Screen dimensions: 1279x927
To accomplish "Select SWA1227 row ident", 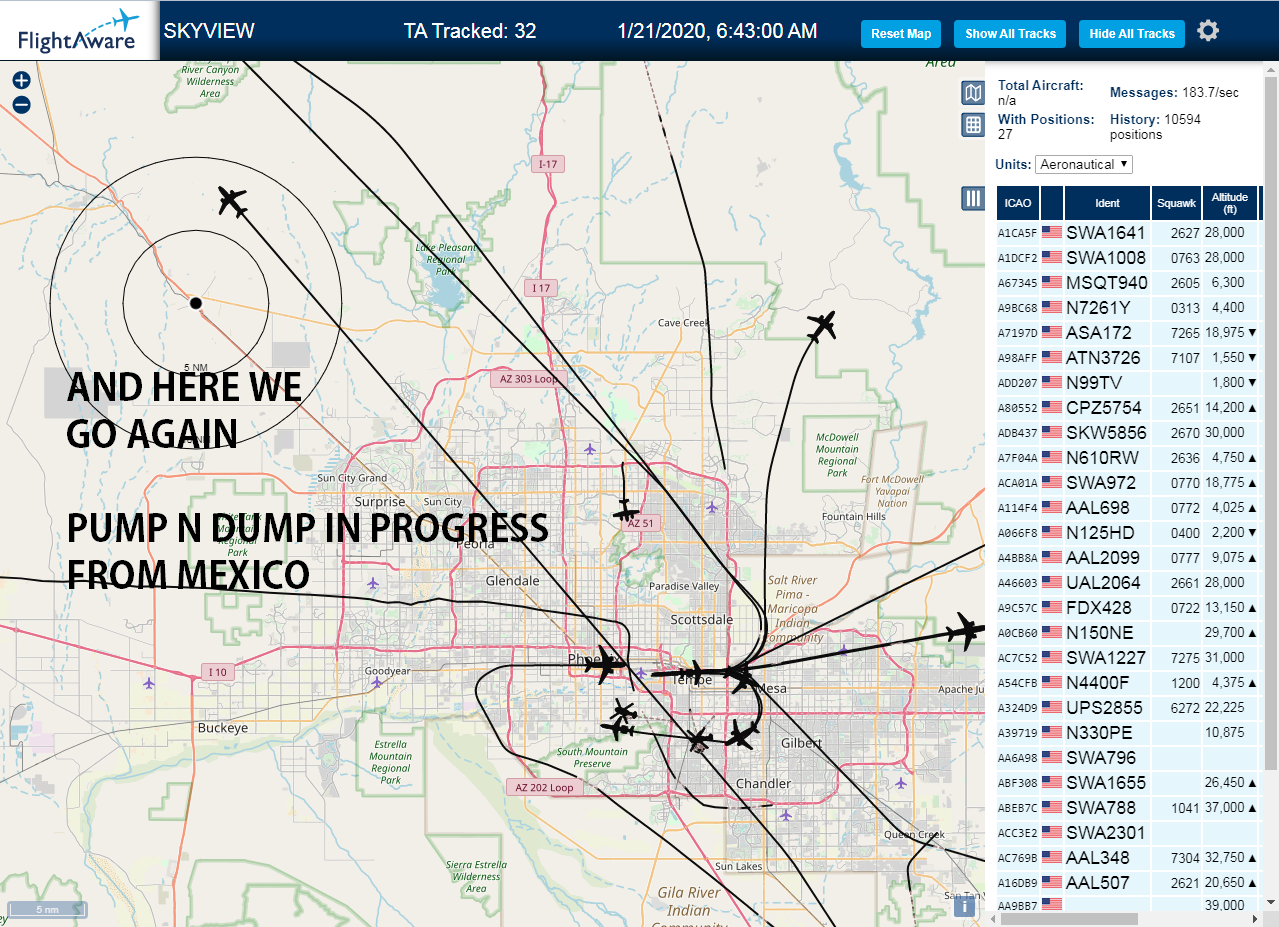I will (1106, 657).
